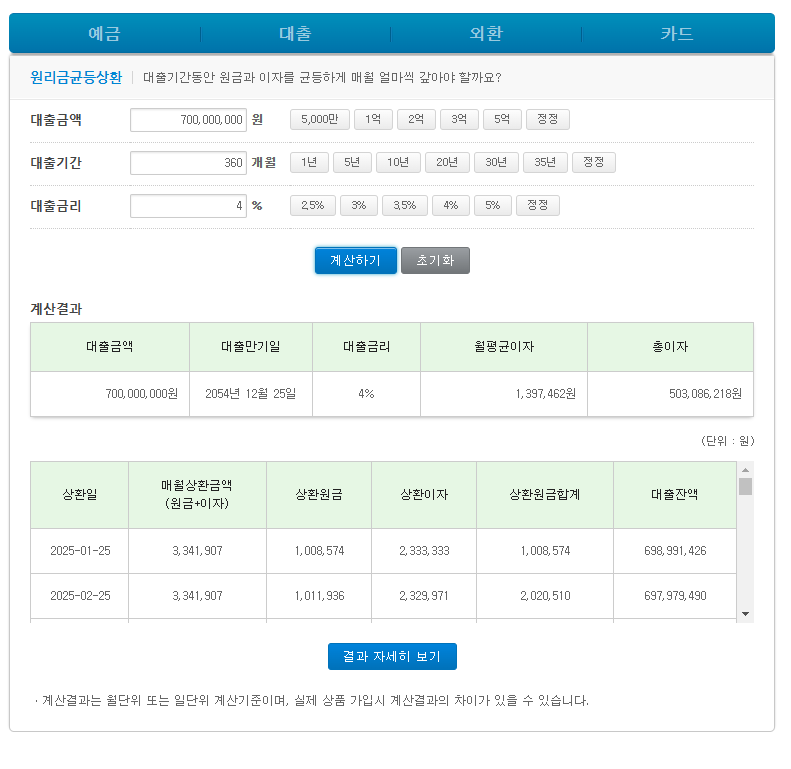Screen dimensions: 791x769
Task: Click the scrollbar up arrow
Action: tap(746, 470)
